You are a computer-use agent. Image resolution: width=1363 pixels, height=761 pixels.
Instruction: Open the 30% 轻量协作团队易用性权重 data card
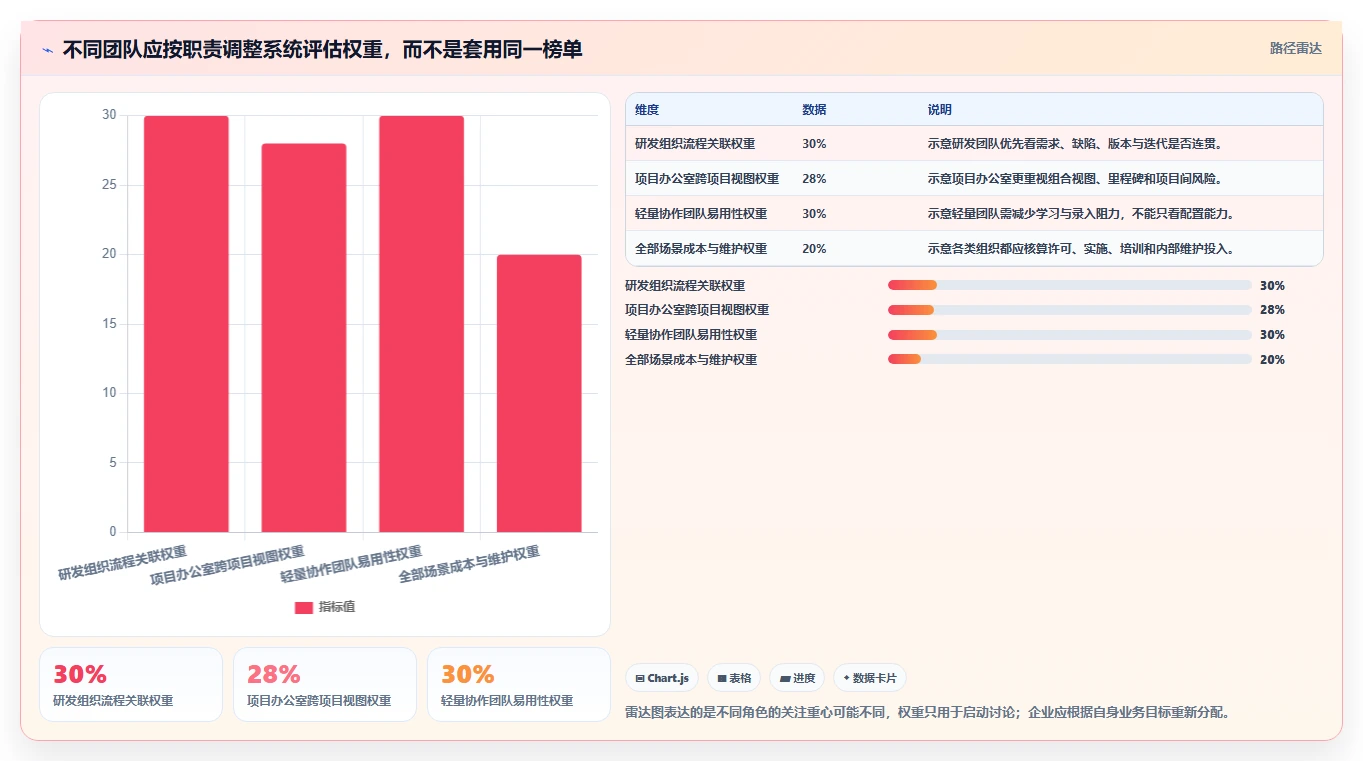(519, 685)
